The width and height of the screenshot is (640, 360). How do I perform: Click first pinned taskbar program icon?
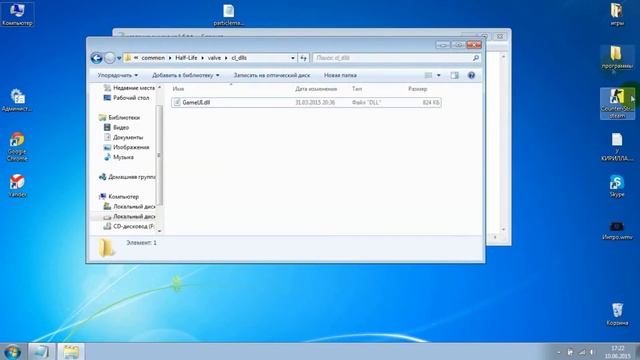click(x=41, y=352)
